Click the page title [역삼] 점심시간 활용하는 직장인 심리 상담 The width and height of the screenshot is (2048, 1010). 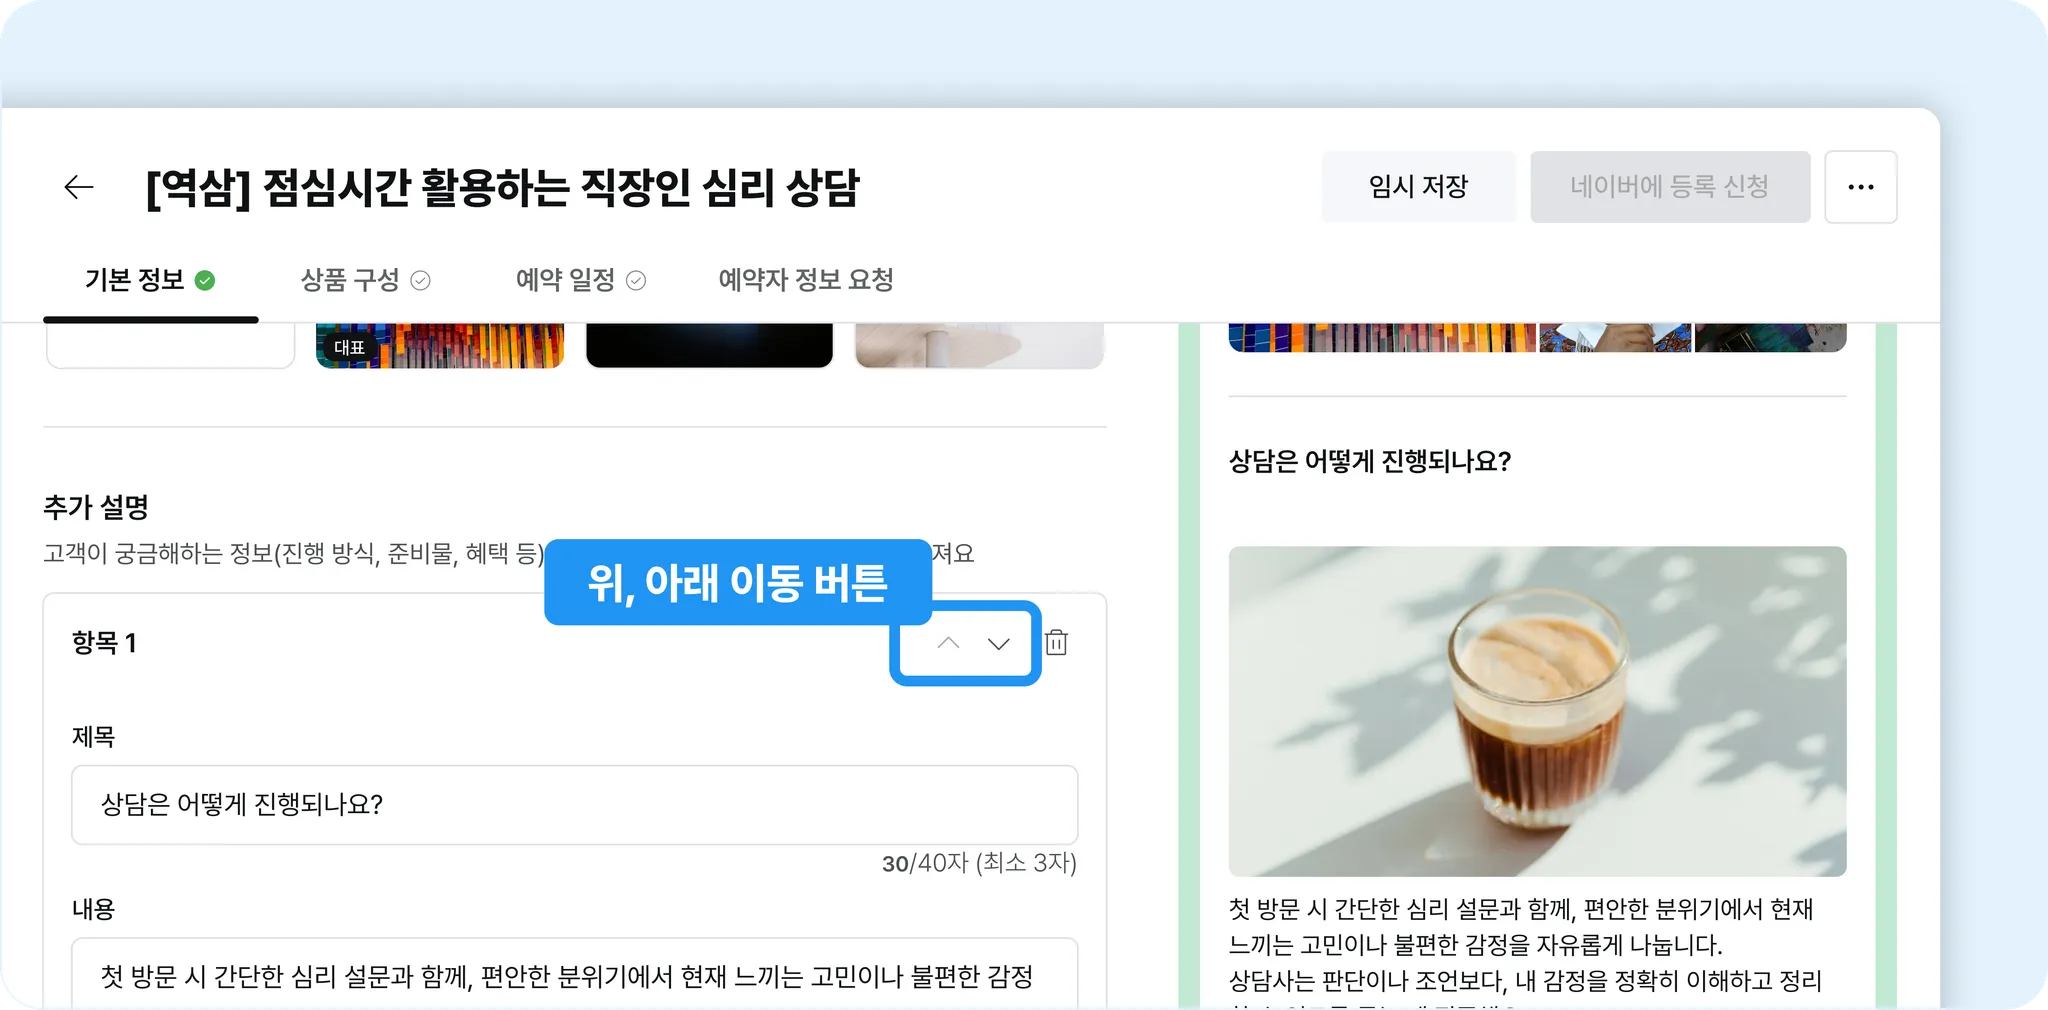pos(502,188)
